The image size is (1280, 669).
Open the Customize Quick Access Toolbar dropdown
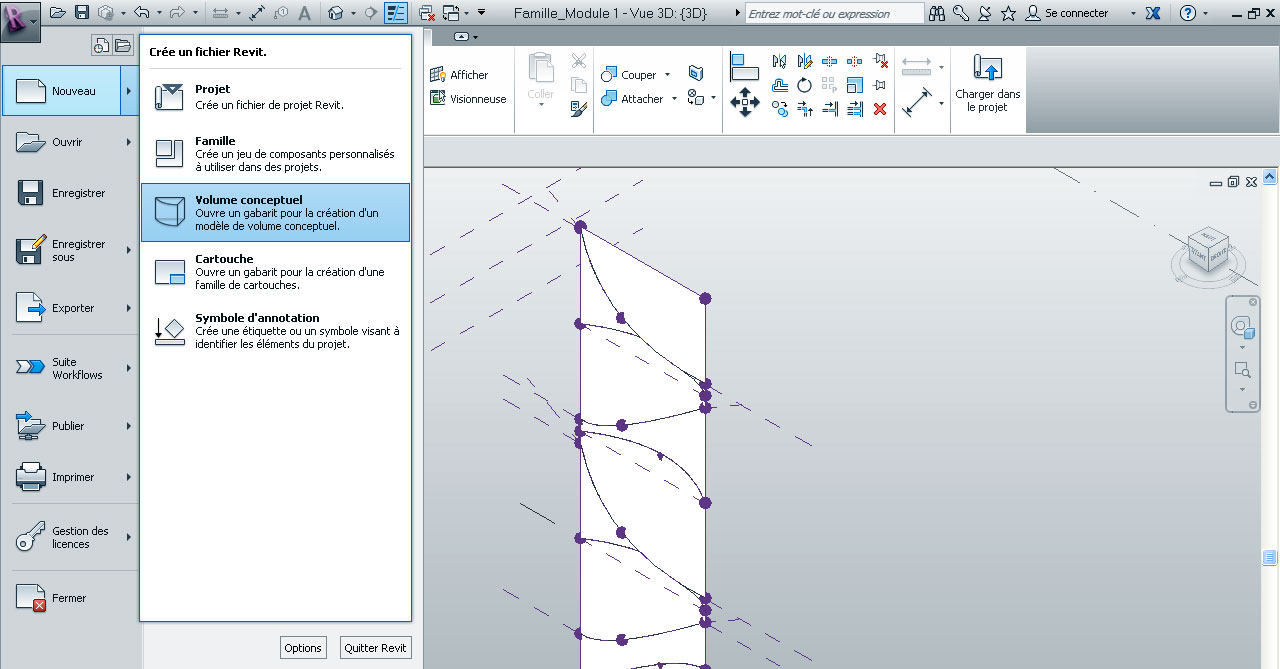tap(481, 13)
